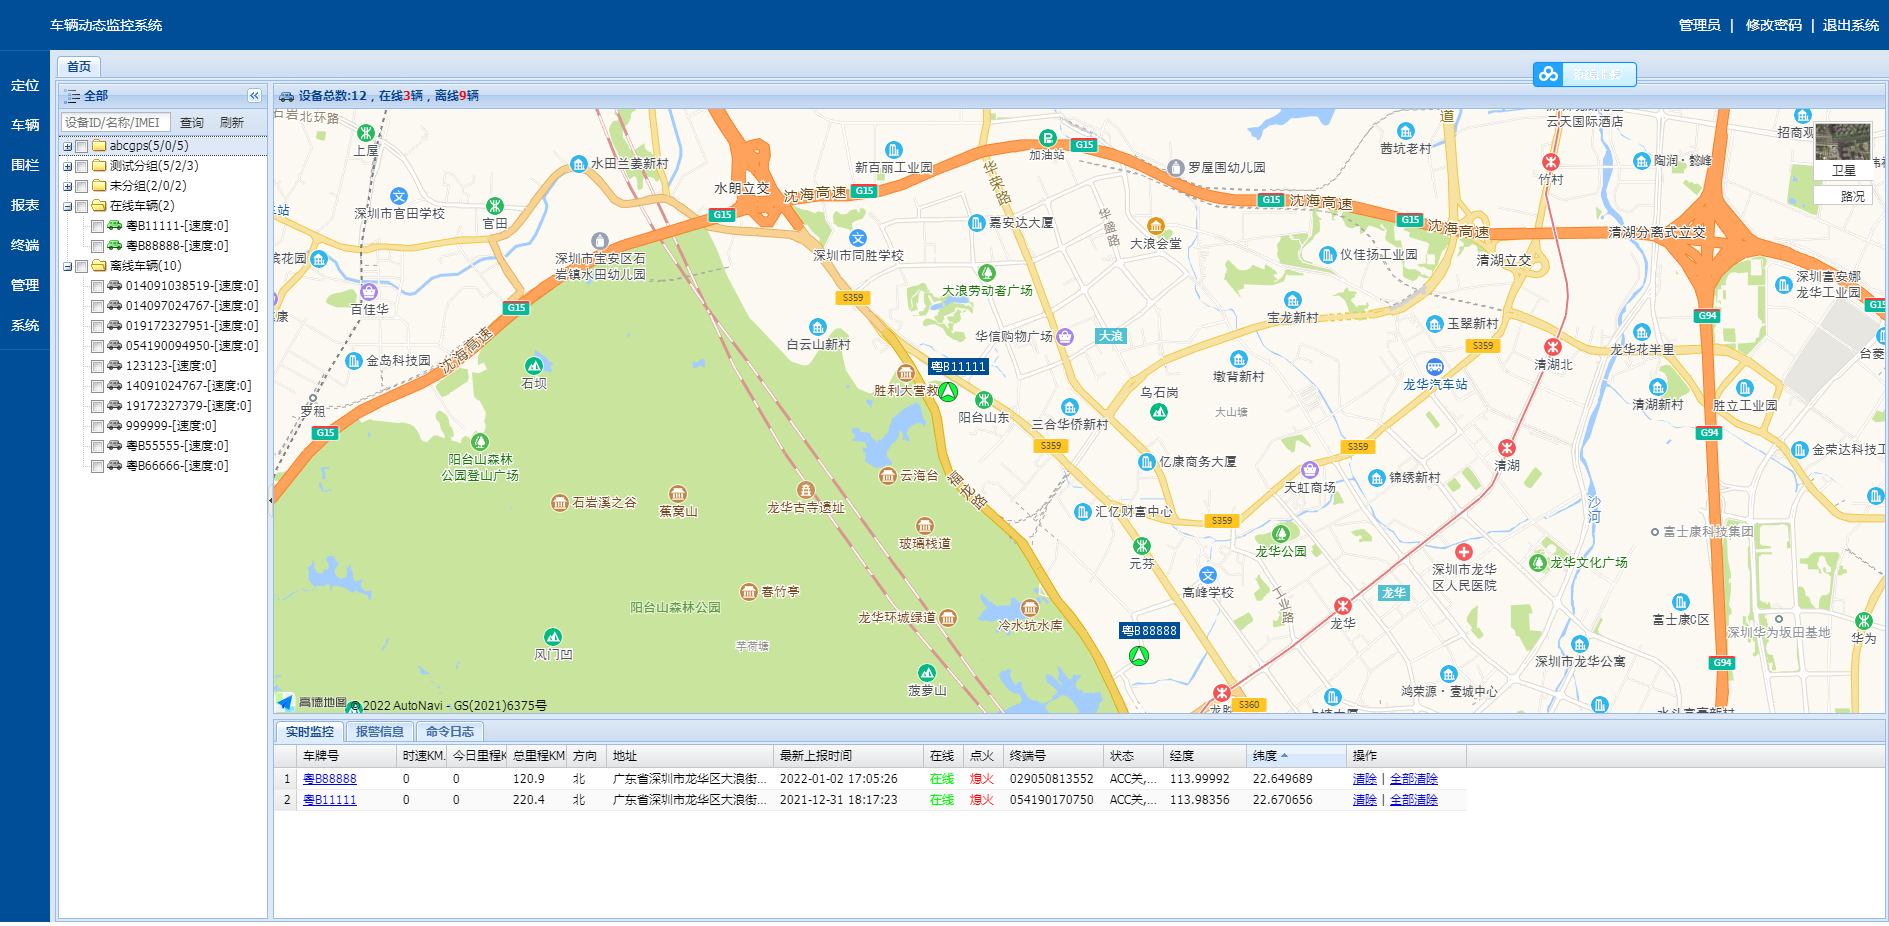Click the green vehicle marker labeled 粤B11111 on the map
1889x926 pixels.
(948, 391)
